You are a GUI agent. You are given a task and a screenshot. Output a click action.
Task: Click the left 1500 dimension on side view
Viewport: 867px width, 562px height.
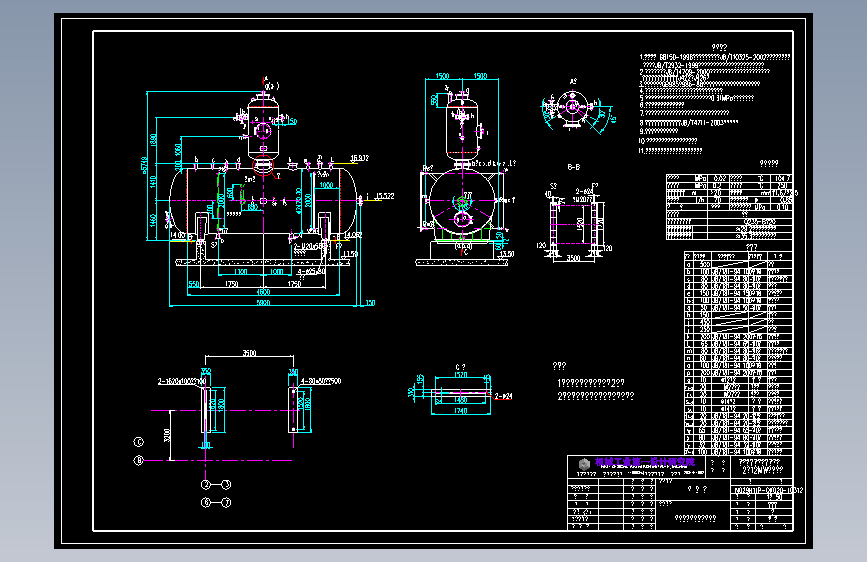coord(442,76)
